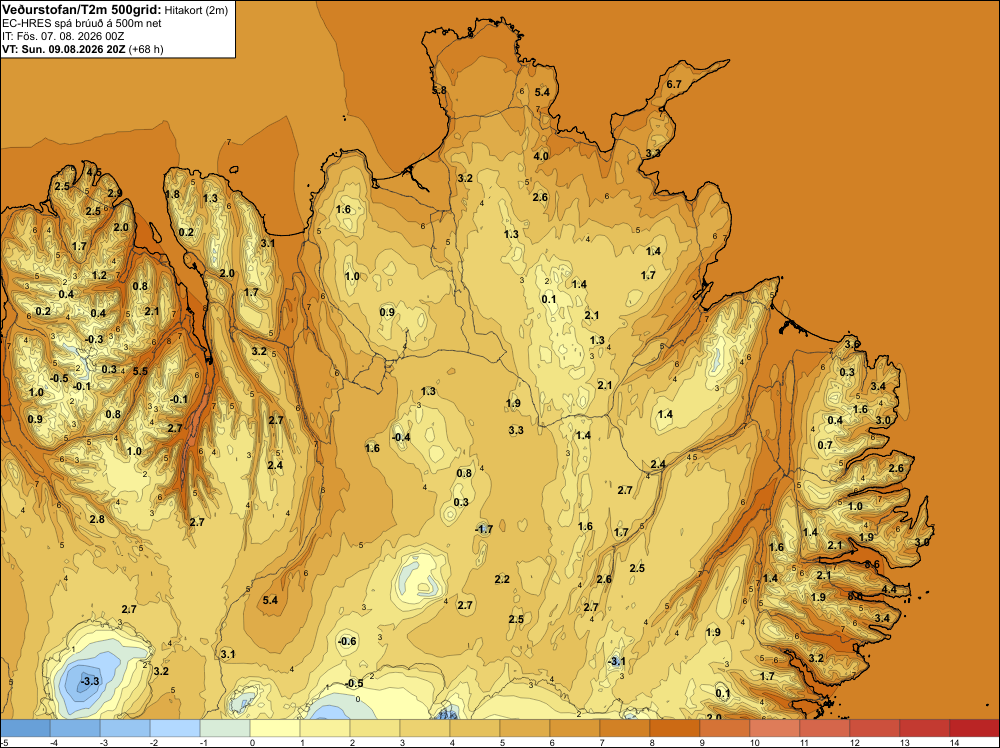Image resolution: width=1000 pixels, height=748 pixels.
Task: Pick the blue swatch between -5 and -4
Action: click(x=25, y=728)
